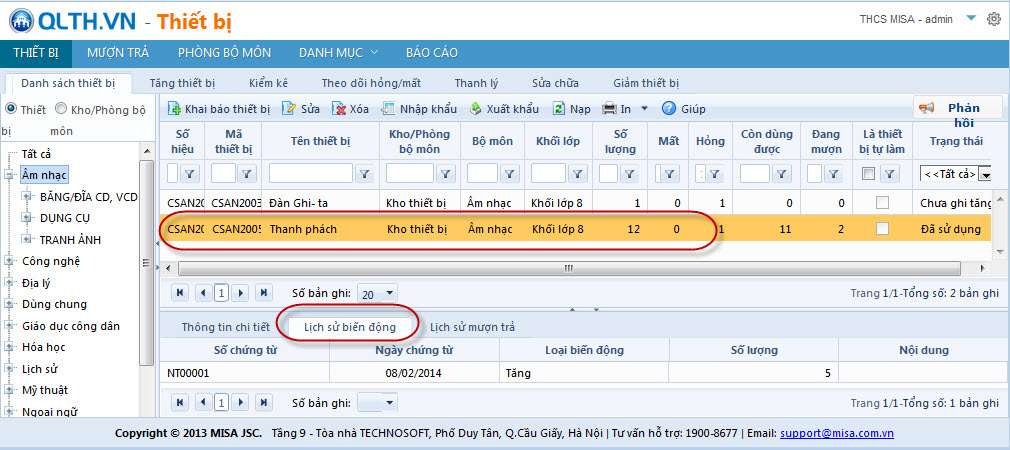
Task: Click the support@misa.com.vn email link
Action: (x=836, y=433)
